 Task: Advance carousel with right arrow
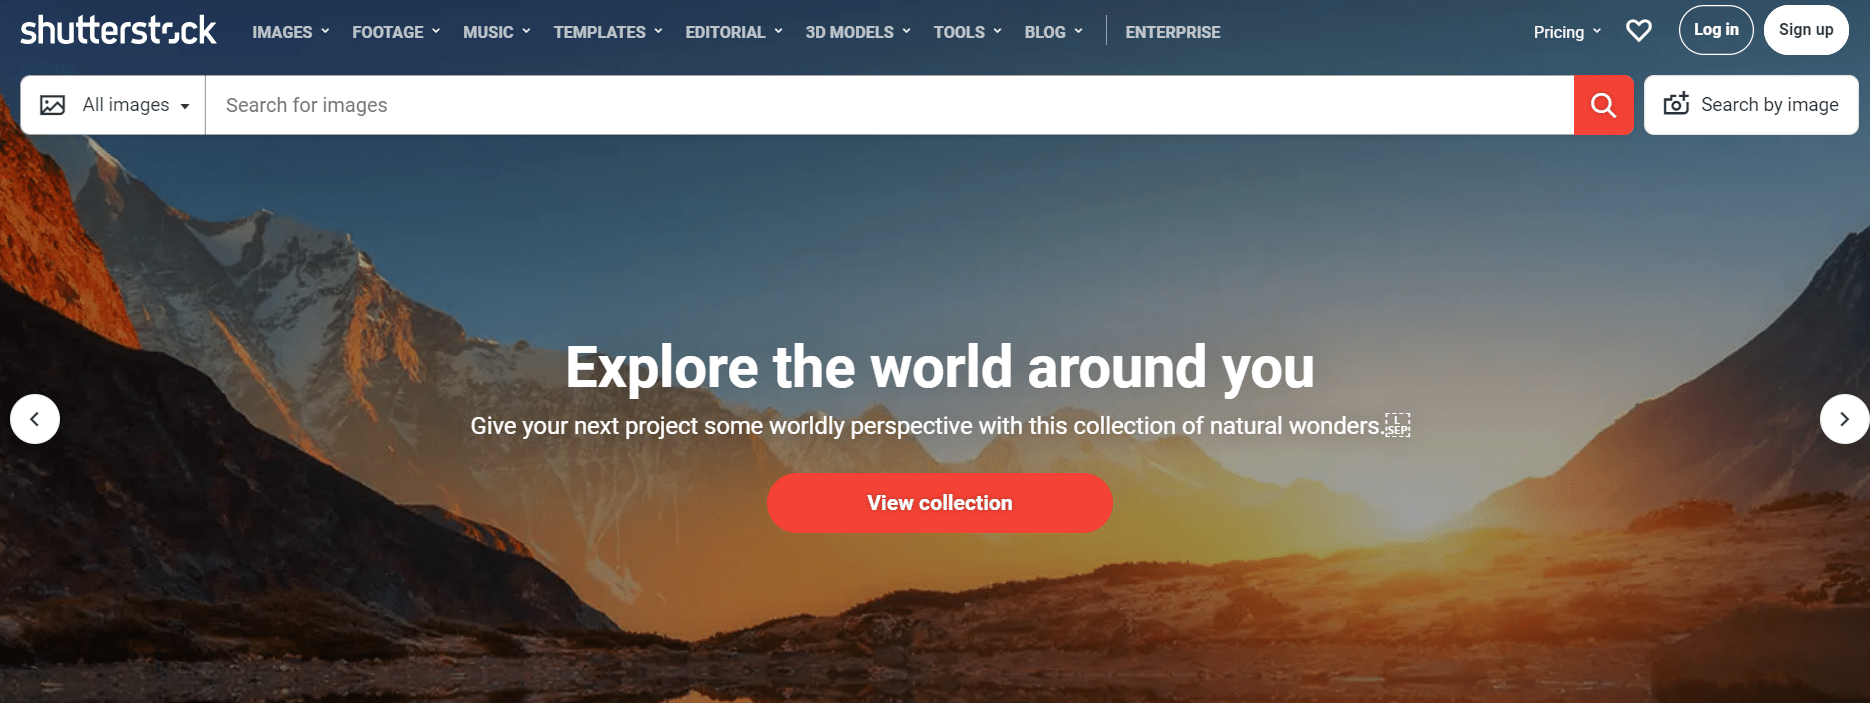tap(1844, 419)
